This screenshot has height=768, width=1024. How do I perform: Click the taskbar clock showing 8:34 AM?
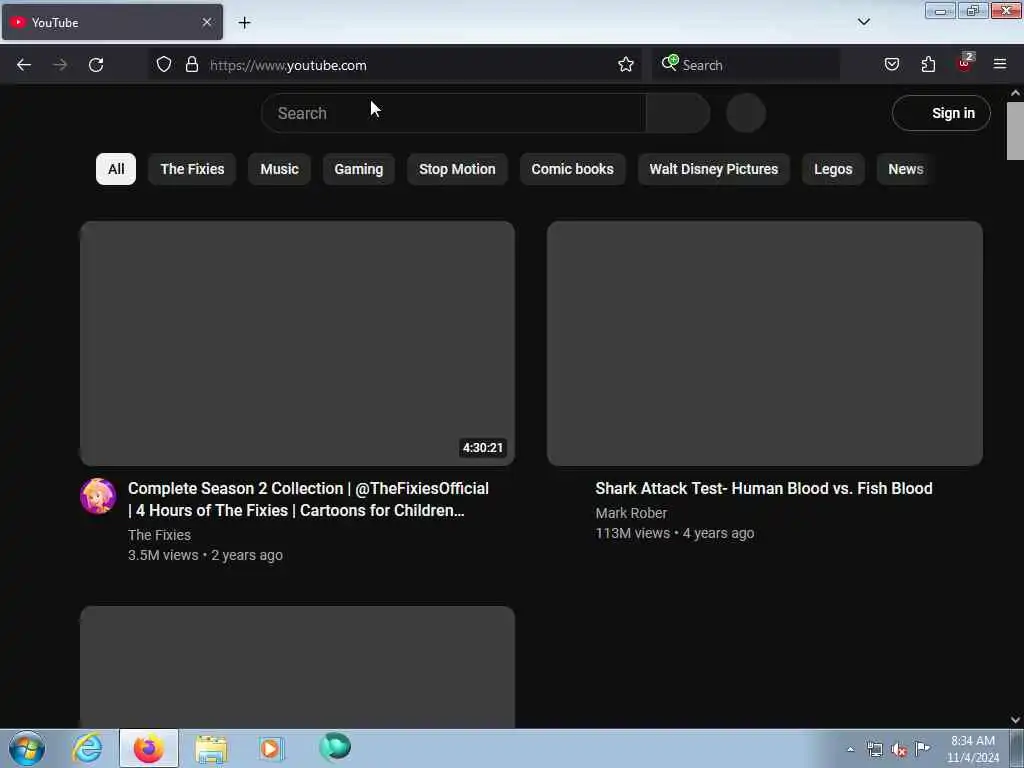tap(973, 749)
